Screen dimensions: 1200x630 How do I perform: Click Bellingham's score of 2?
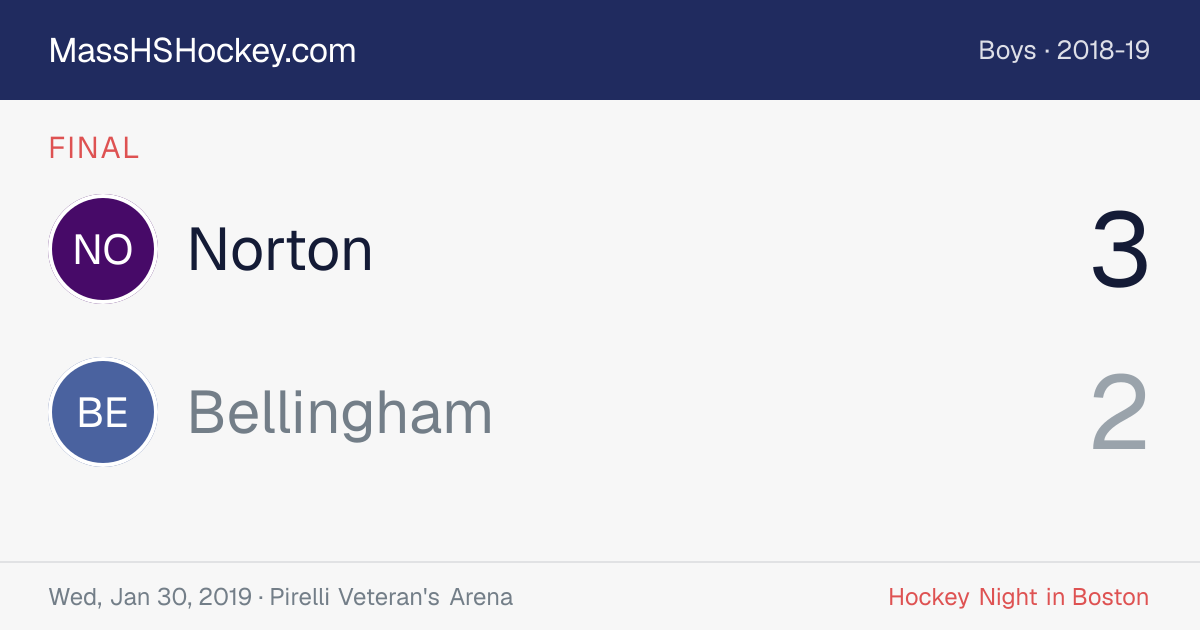coord(1120,413)
